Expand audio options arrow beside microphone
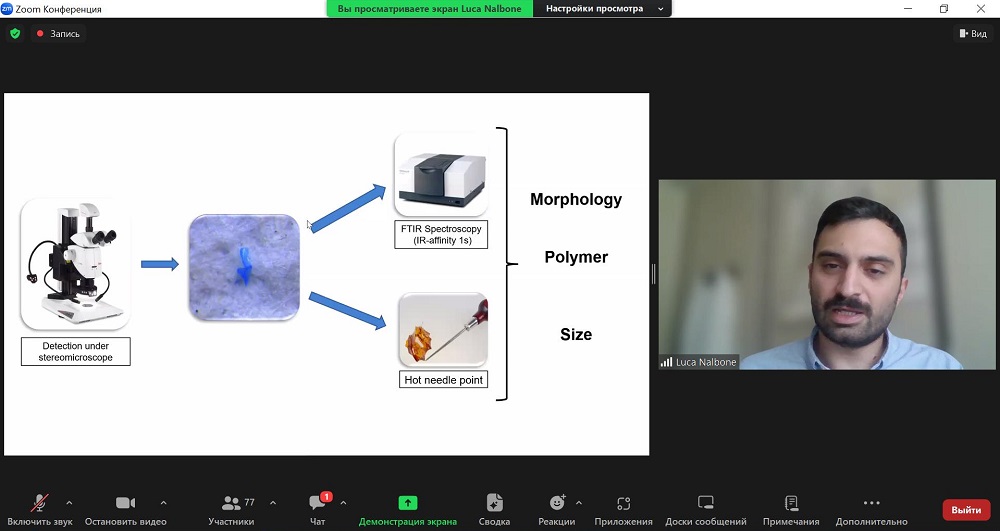Image resolution: width=1000 pixels, height=531 pixels. point(69,502)
